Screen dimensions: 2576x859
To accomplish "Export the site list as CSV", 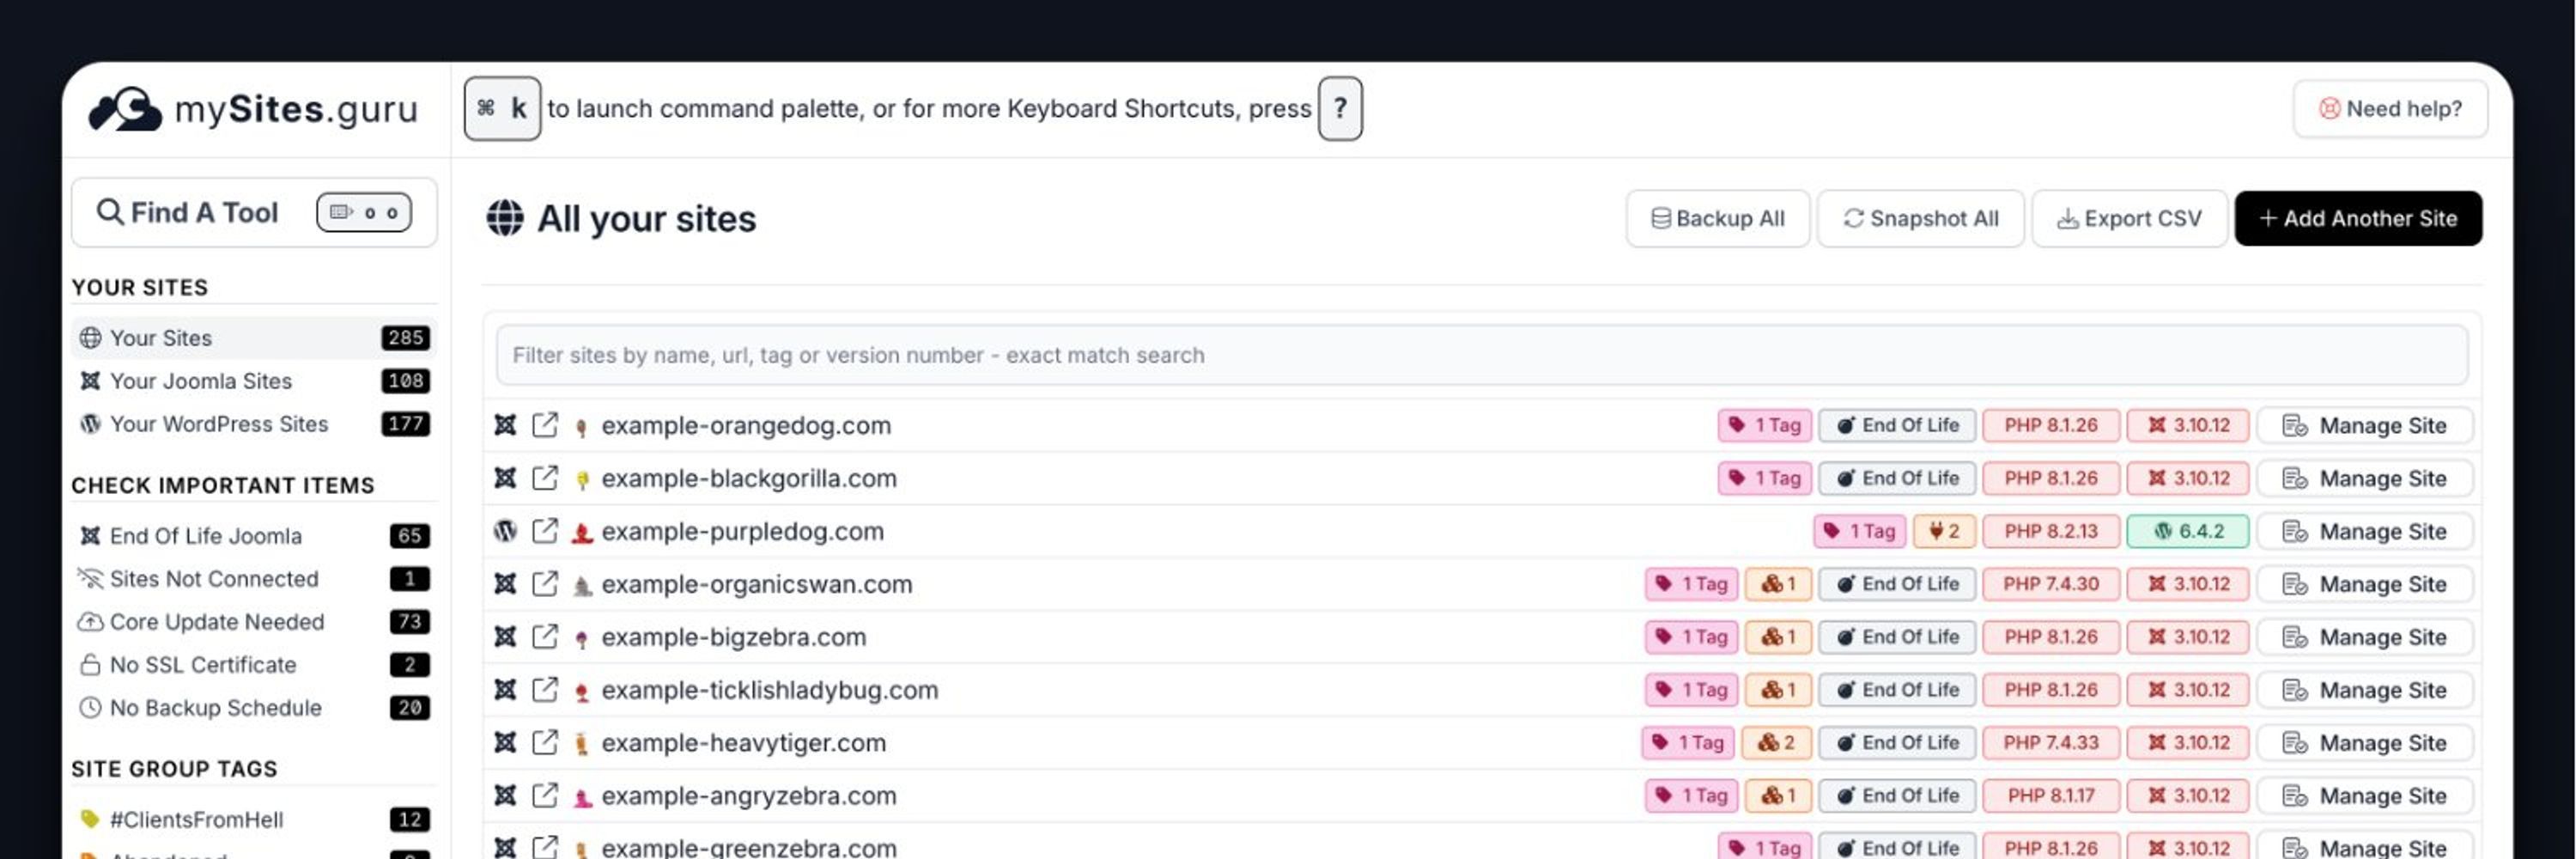I will pyautogui.click(x=2129, y=218).
